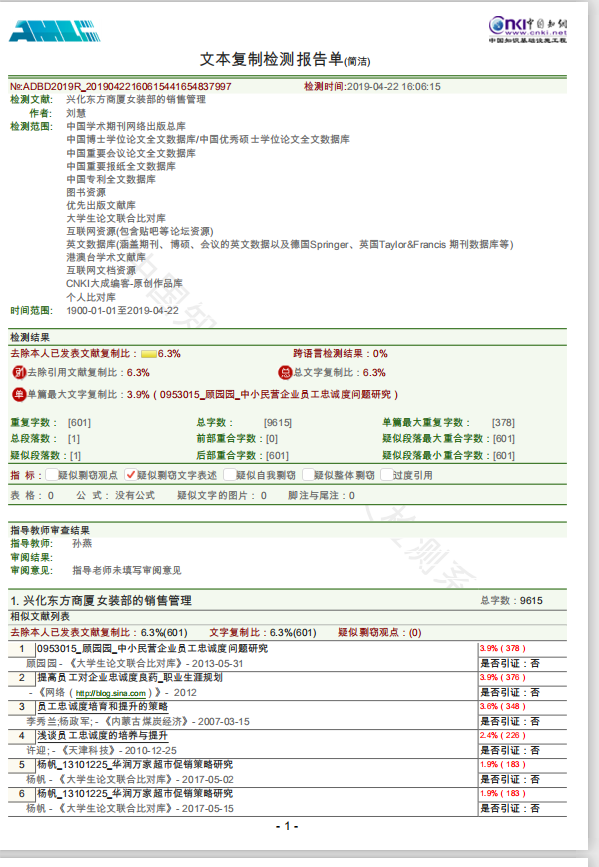Click the AMLC logo at top left
This screenshot has height=867, width=599.
tap(55, 31)
